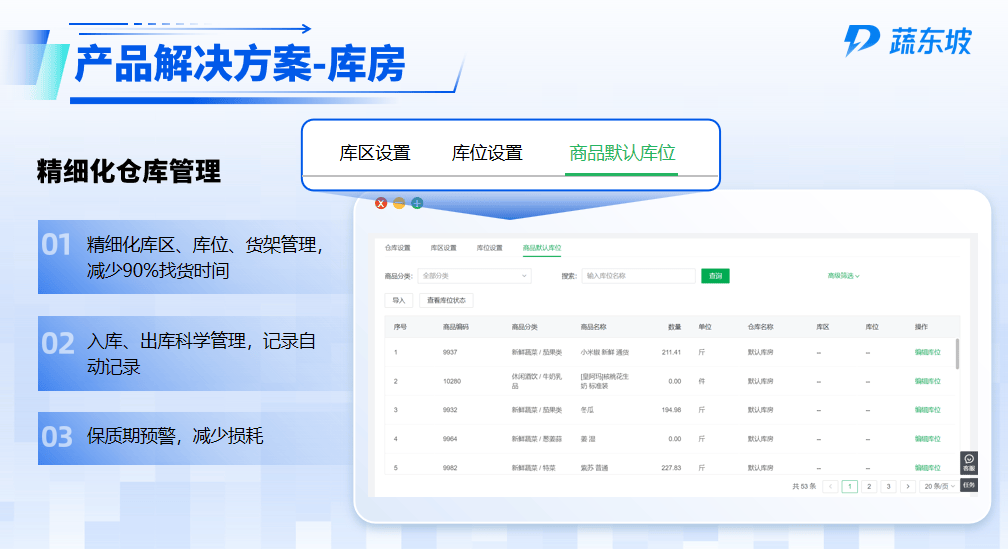Switch to the 仓库设置 tab
This screenshot has height=549, width=1008.
click(x=397, y=247)
